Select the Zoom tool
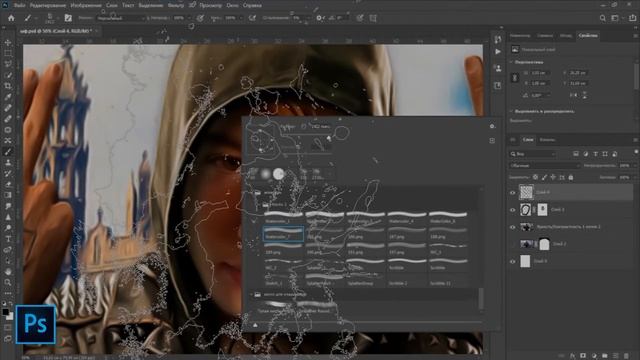640x360 pixels. 8,282
